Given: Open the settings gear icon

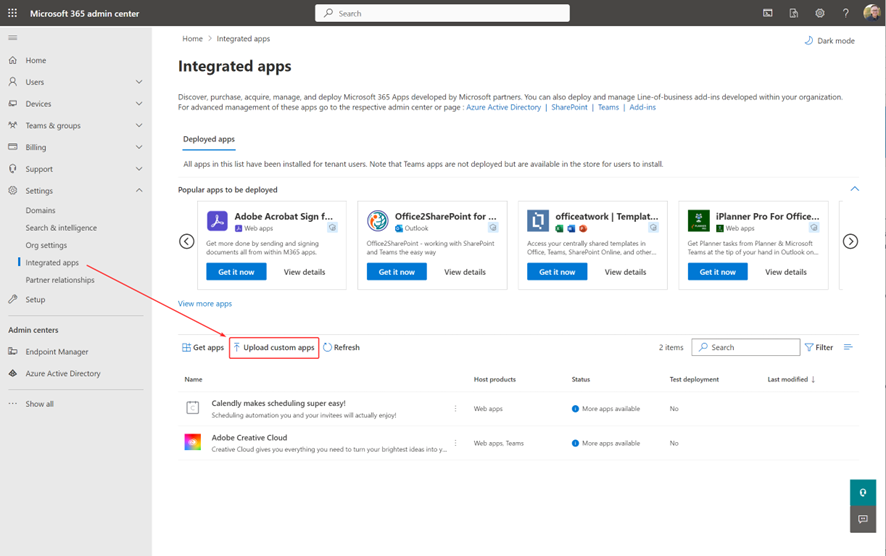Looking at the screenshot, I should click(819, 13).
